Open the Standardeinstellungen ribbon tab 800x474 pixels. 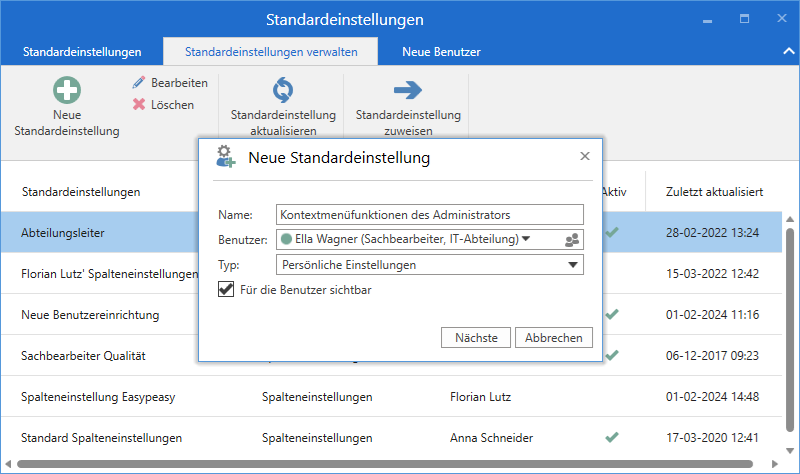[x=81, y=51]
